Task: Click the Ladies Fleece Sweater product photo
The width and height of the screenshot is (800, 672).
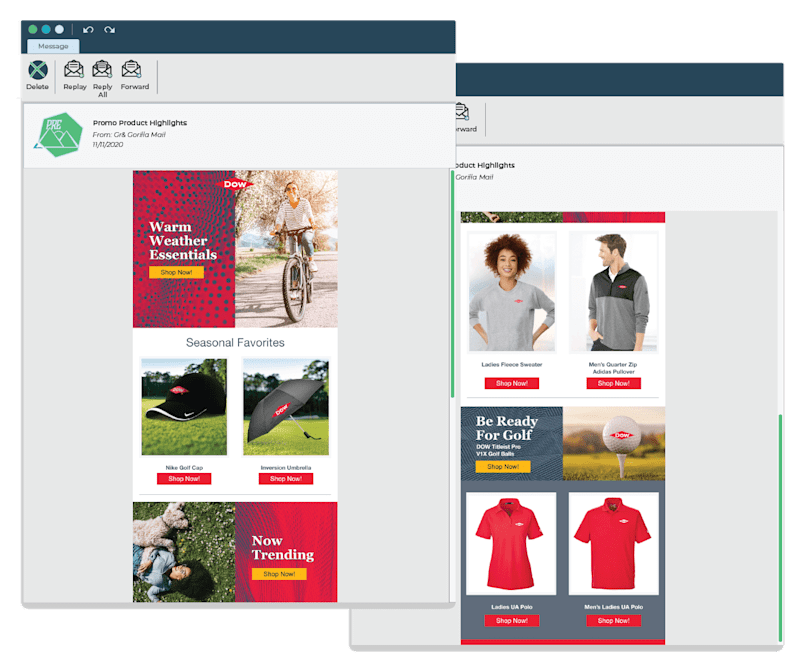Action: point(512,292)
